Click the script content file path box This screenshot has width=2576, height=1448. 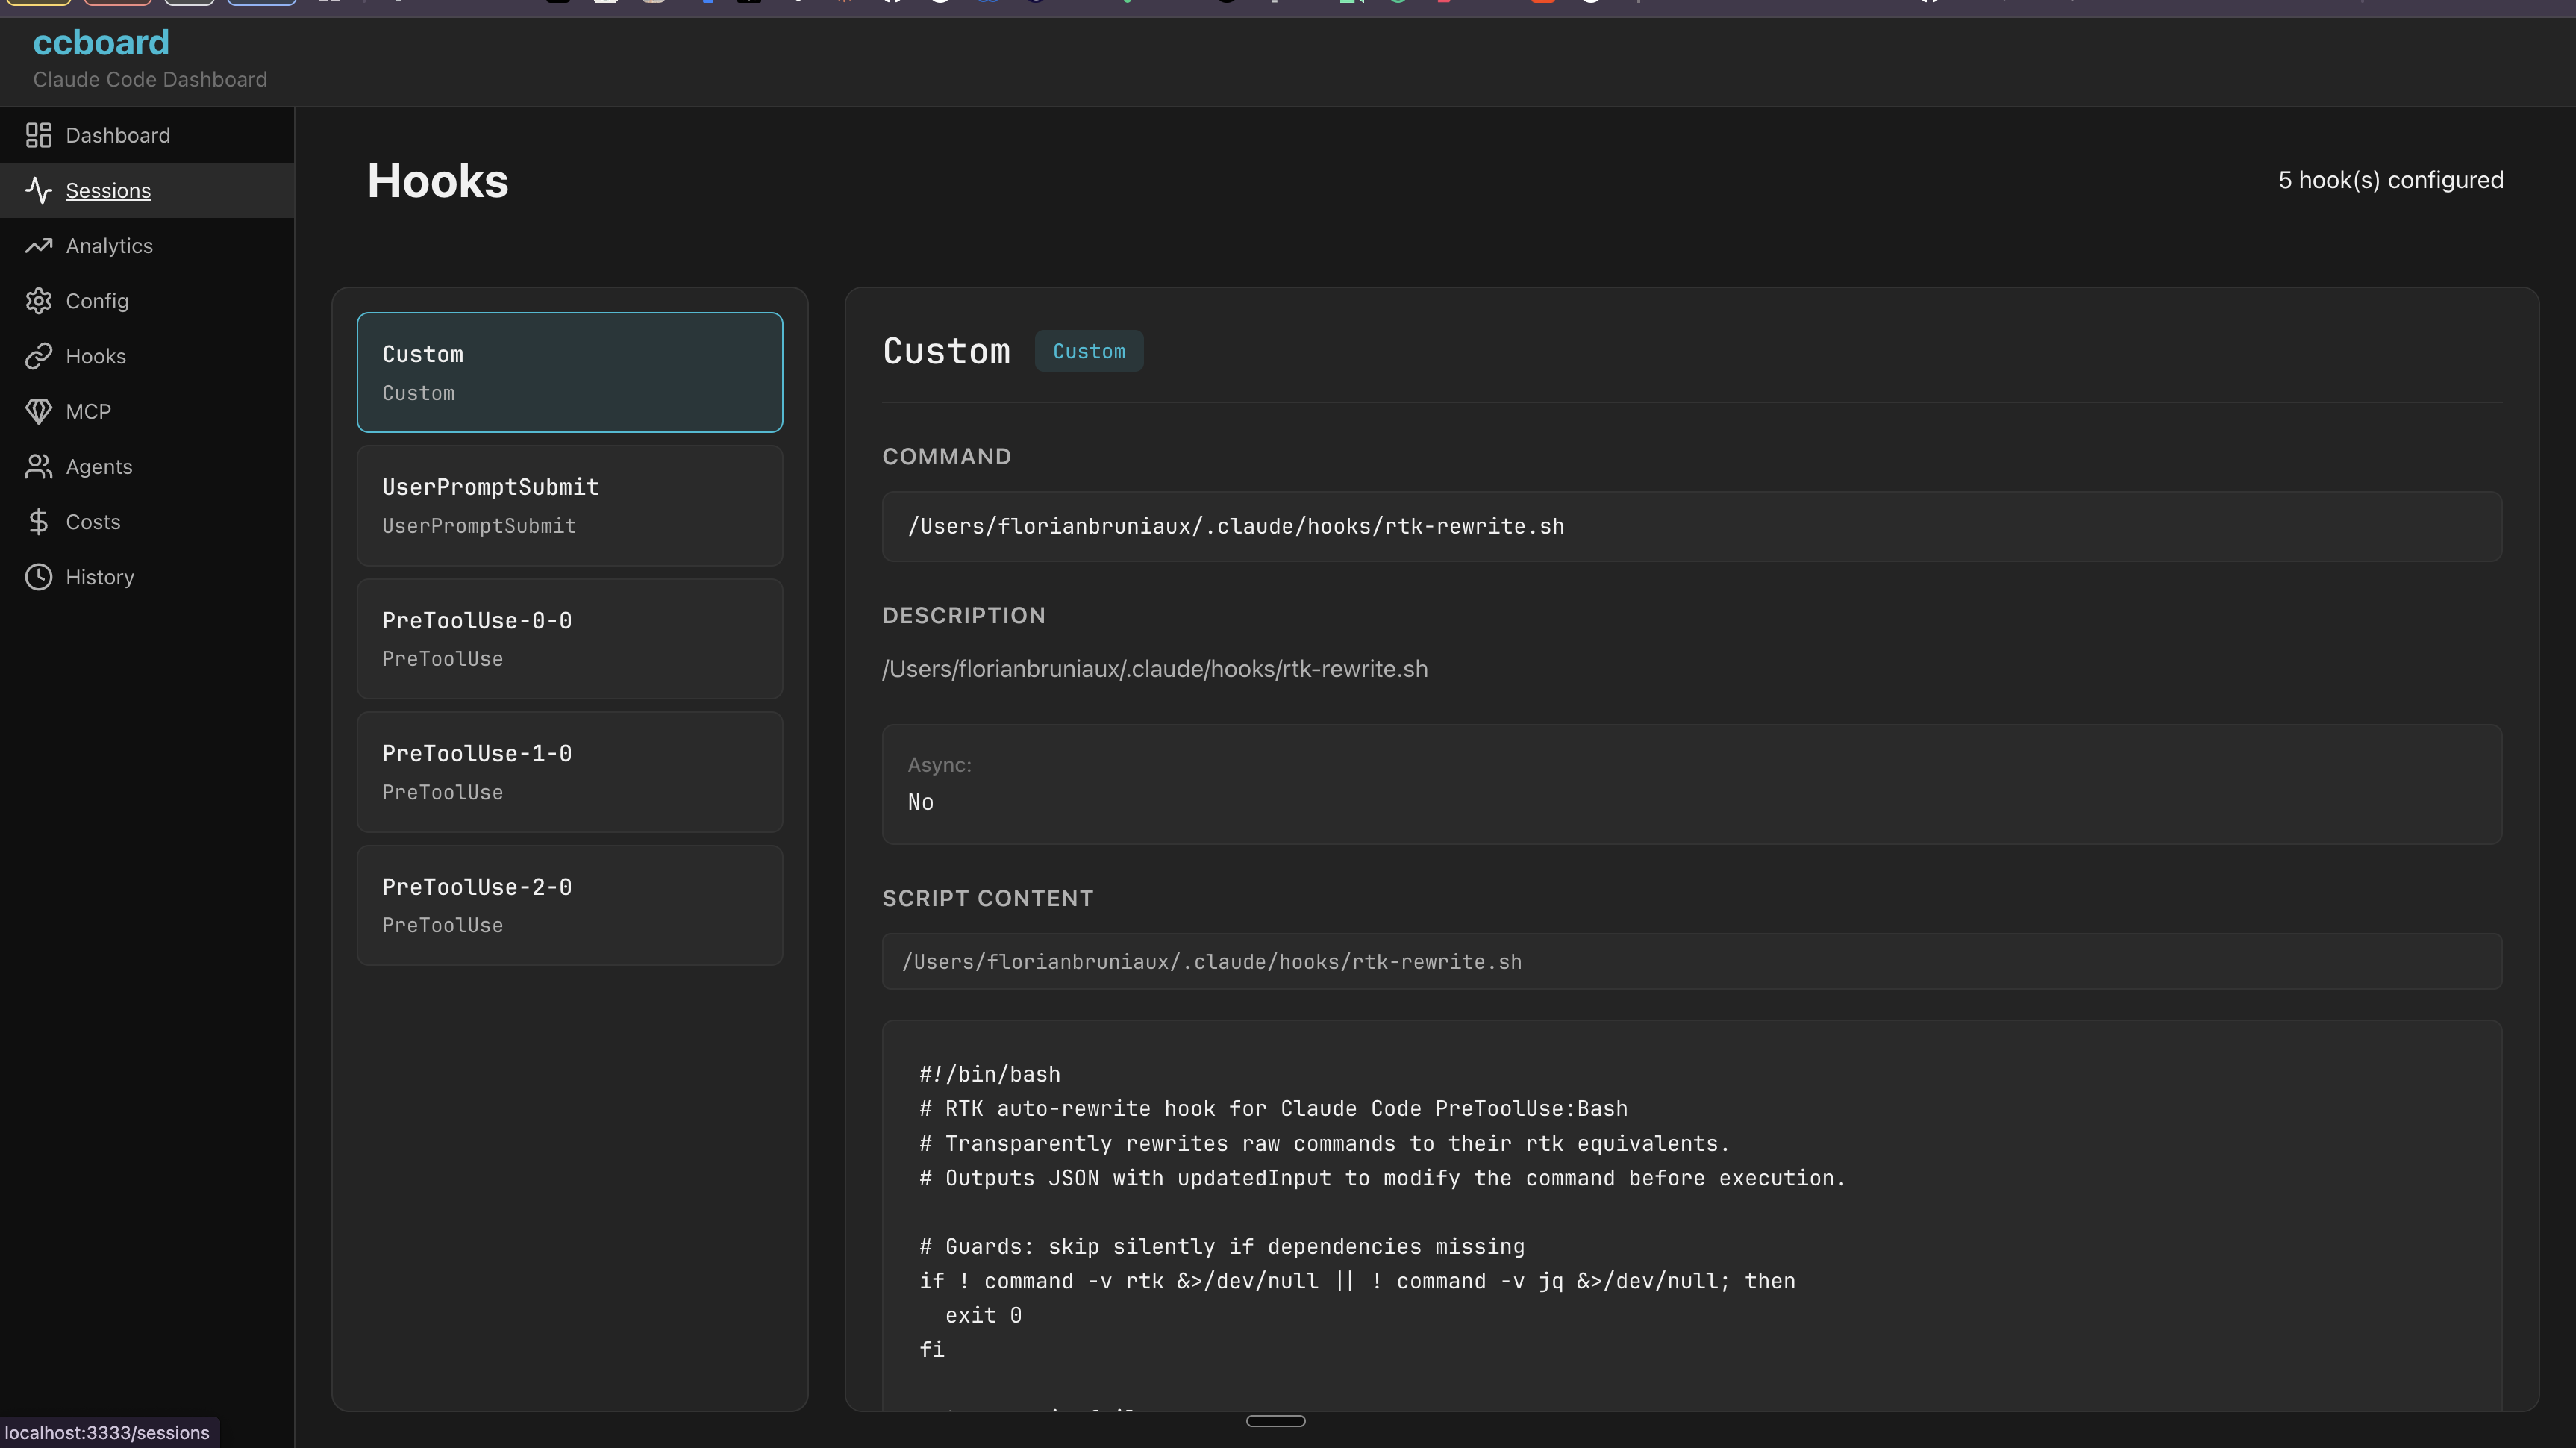pos(1690,962)
